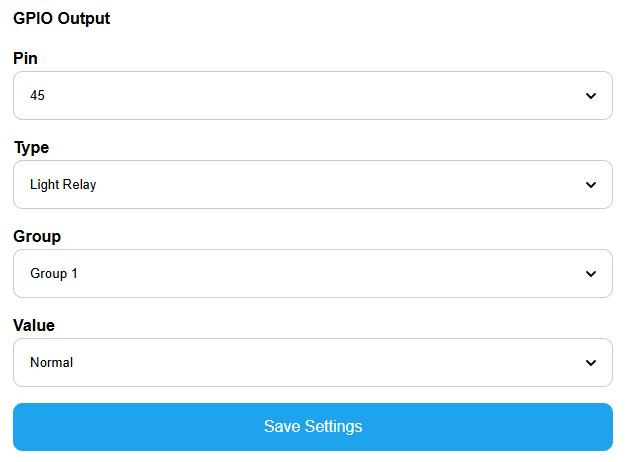Click the Group 1 selected option text
The image size is (631, 462).
[54, 274]
